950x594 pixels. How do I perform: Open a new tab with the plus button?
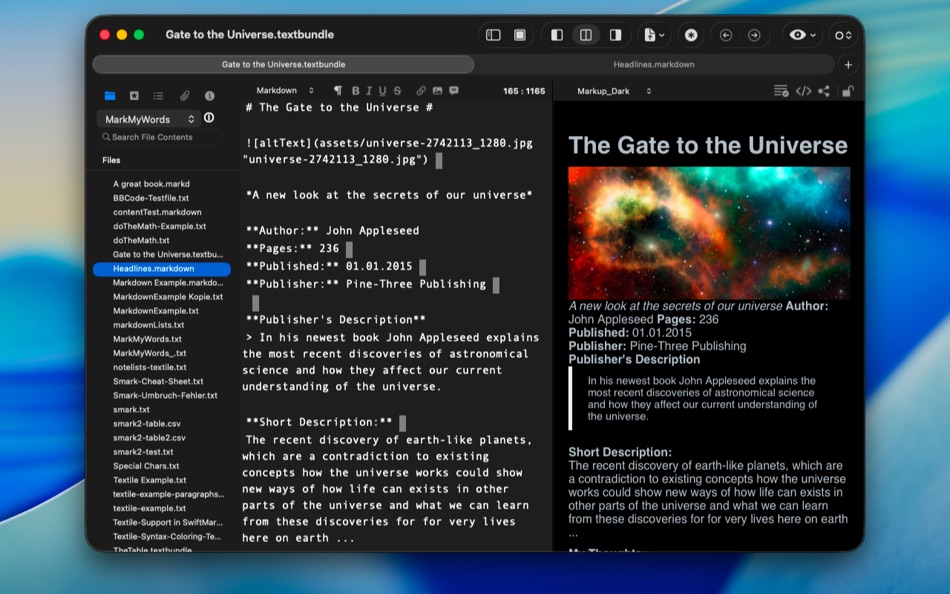tap(848, 63)
